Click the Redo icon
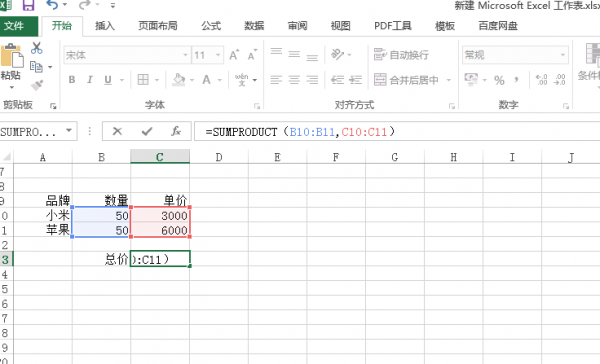This screenshot has width=600, height=364. point(85,5)
